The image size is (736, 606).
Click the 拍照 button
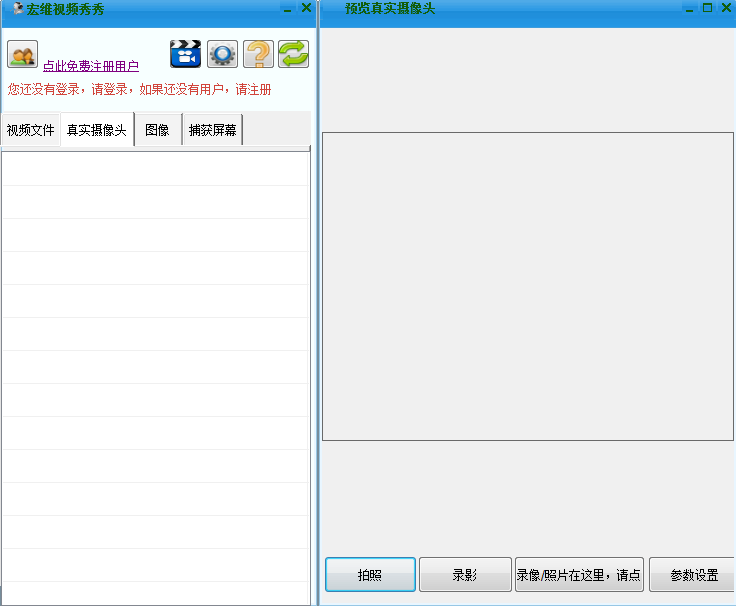(370, 575)
